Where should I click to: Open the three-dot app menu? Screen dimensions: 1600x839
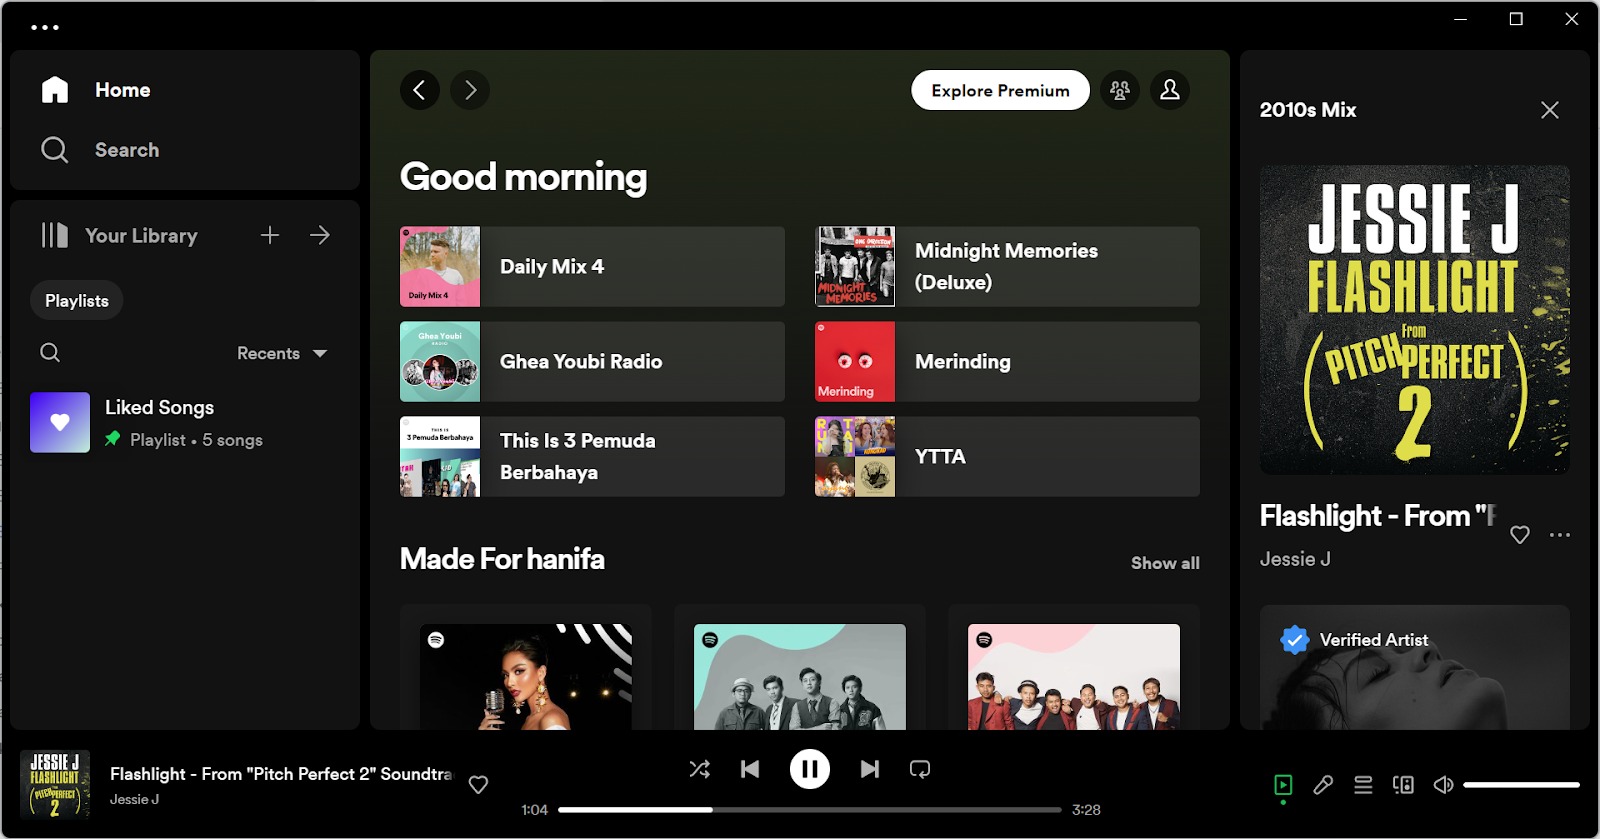click(x=45, y=27)
